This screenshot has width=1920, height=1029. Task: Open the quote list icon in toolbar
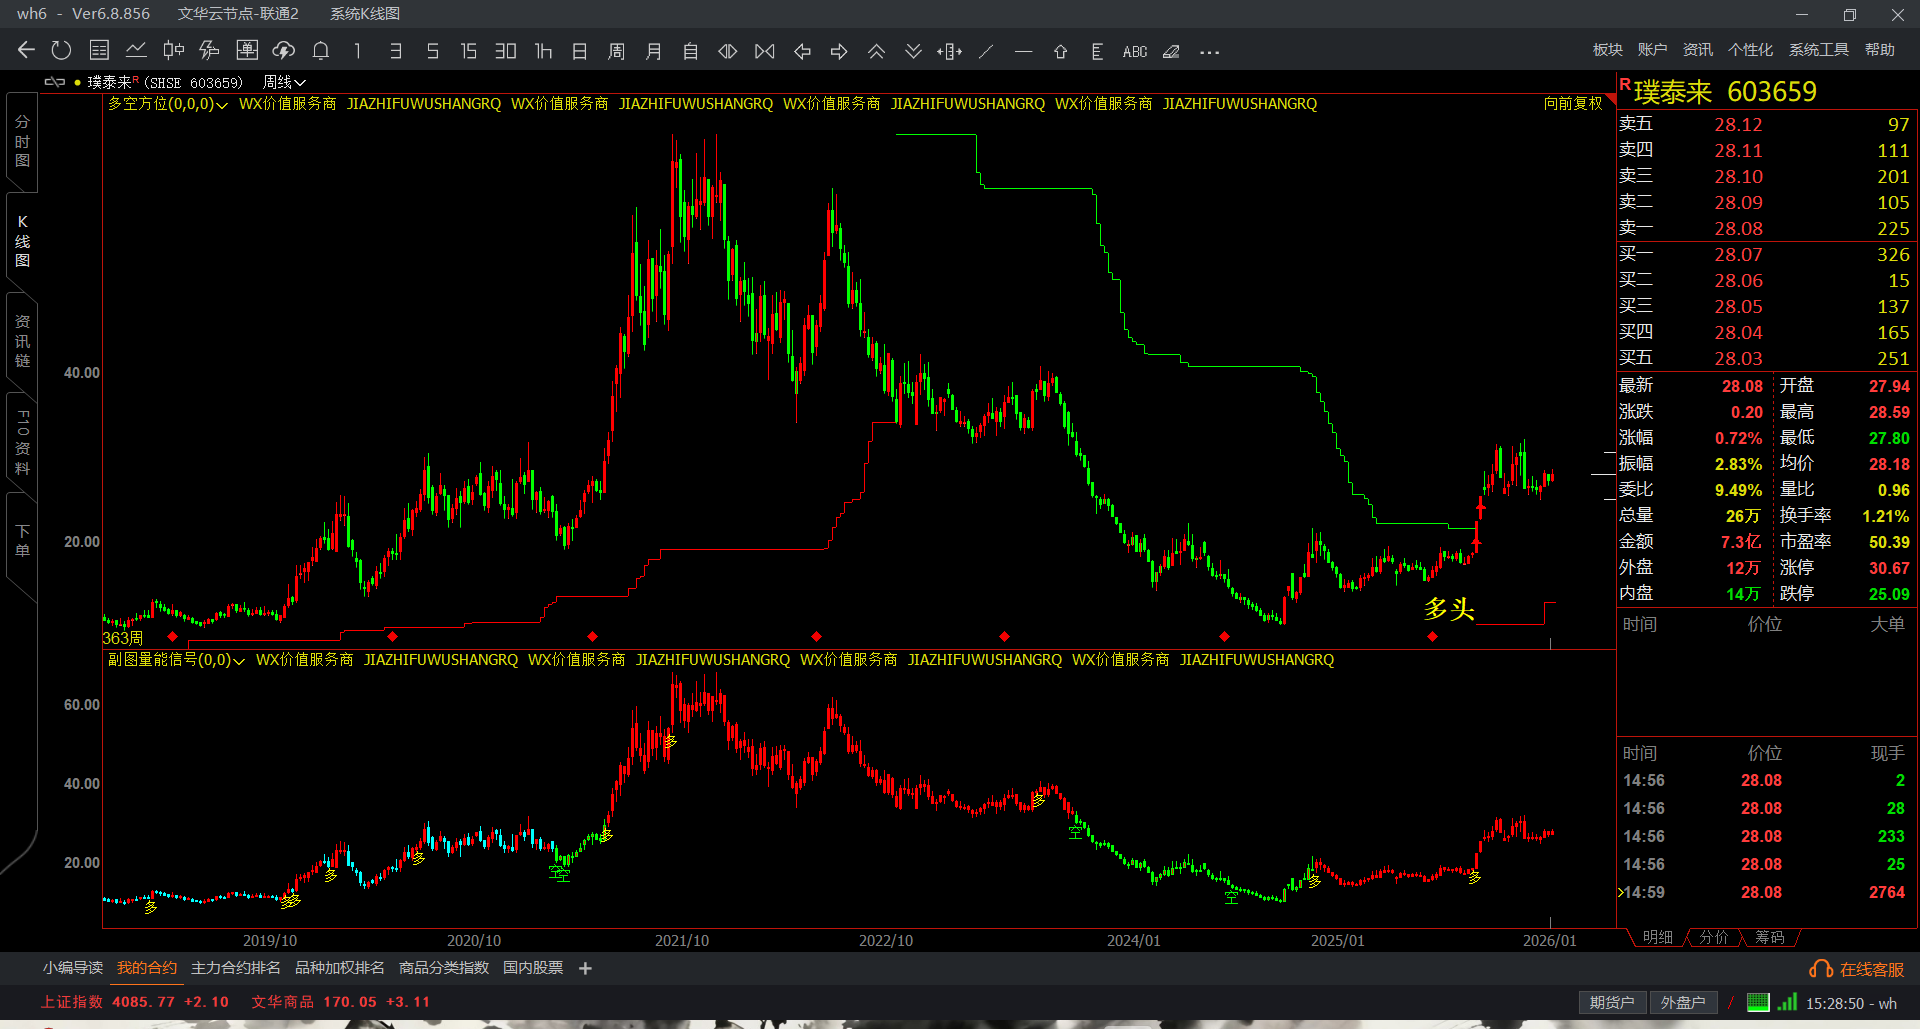[x=99, y=51]
